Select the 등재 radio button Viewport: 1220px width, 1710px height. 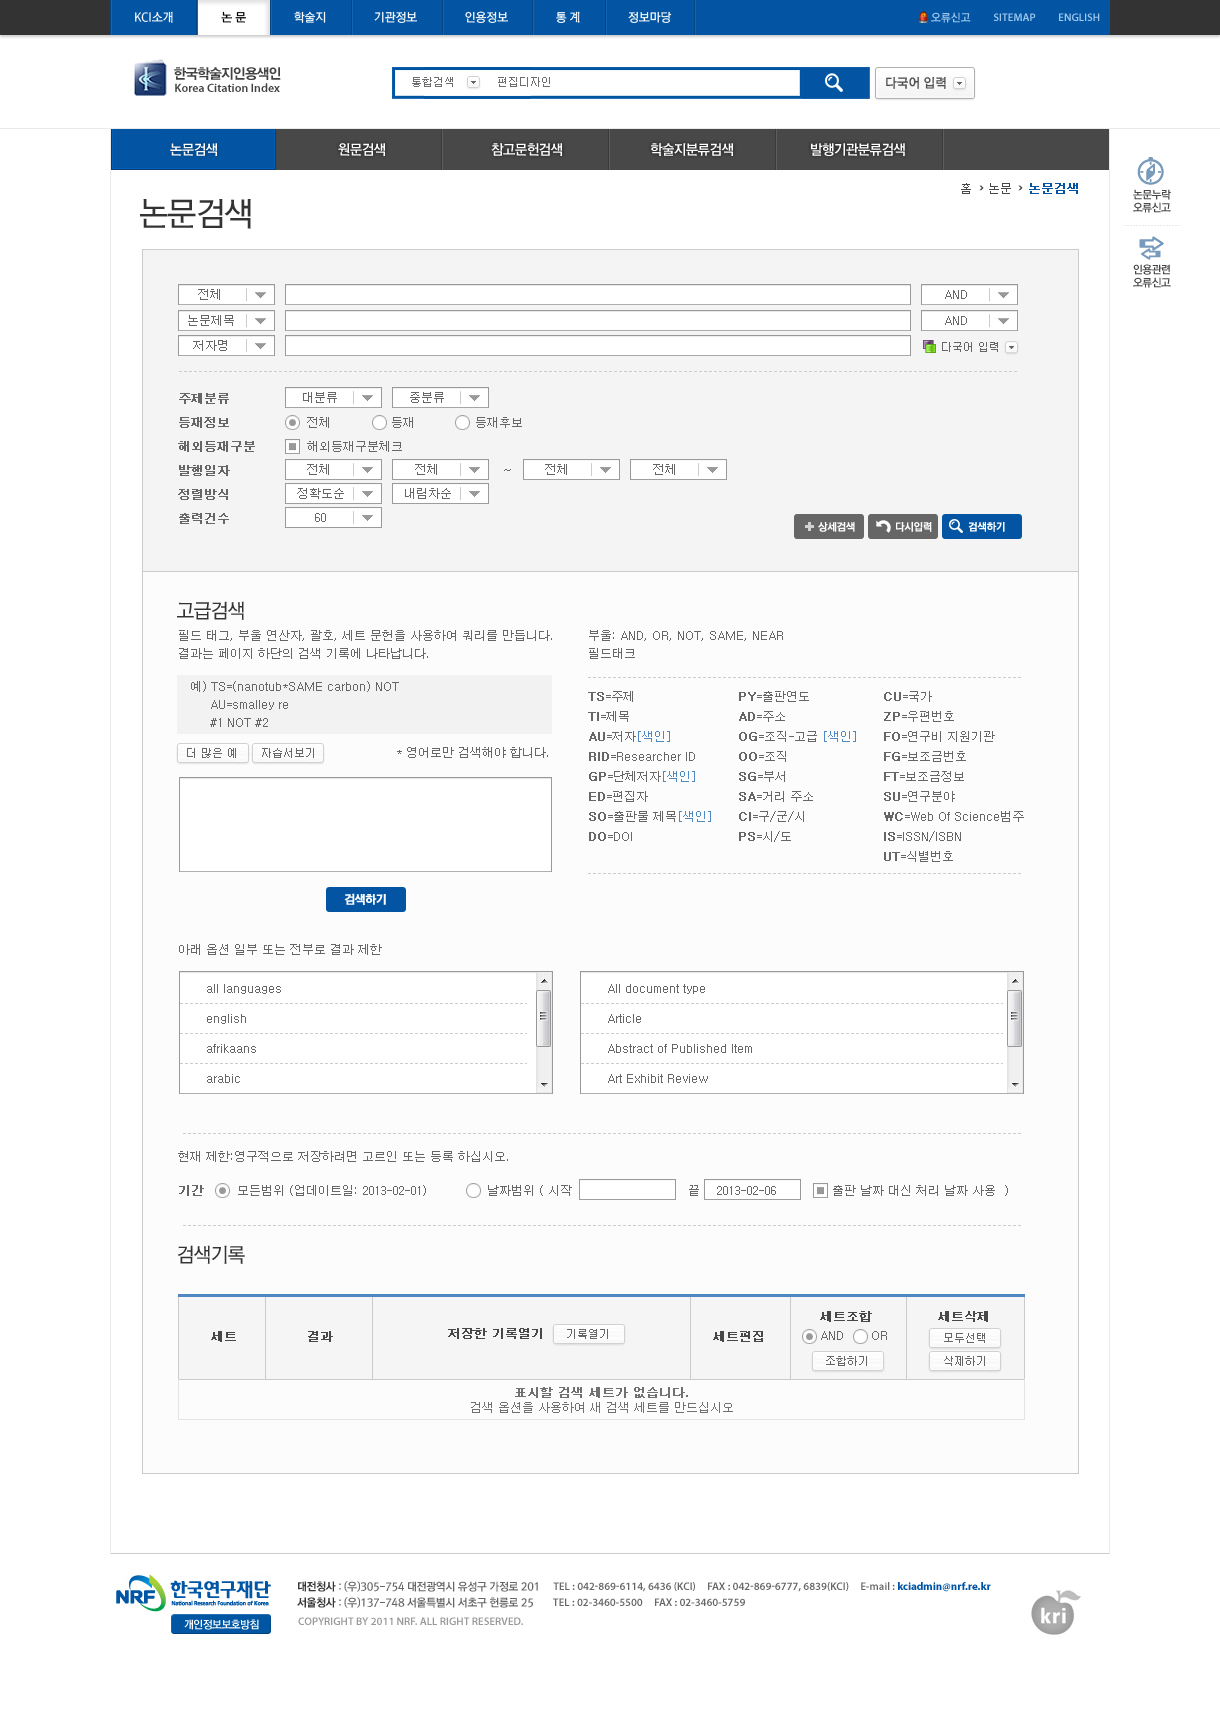[x=379, y=423]
